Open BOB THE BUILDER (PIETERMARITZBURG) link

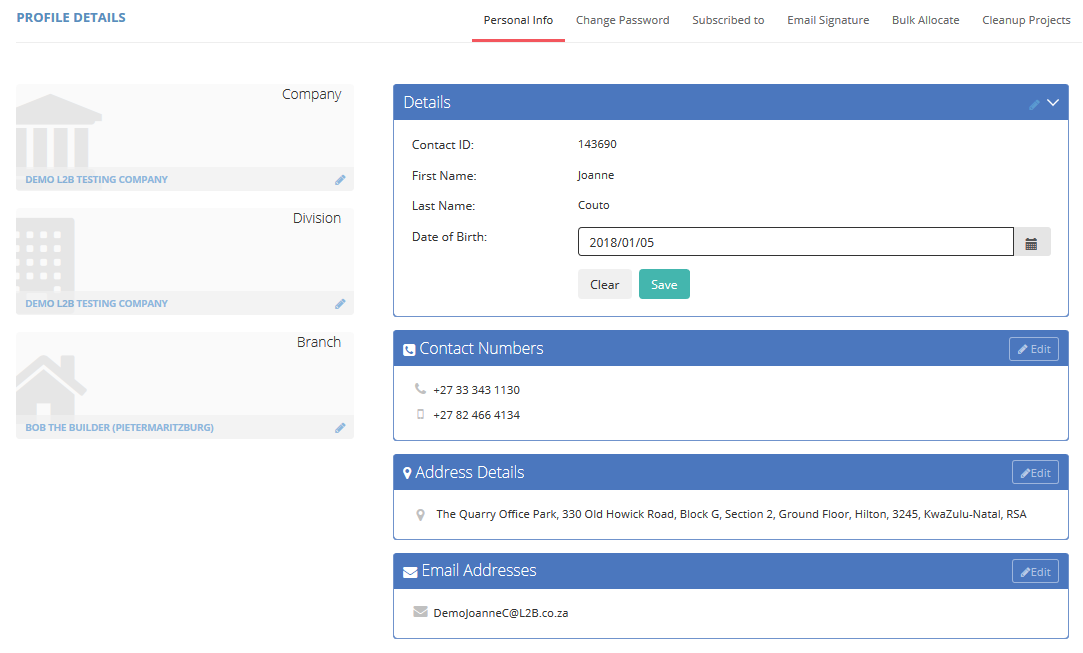tap(119, 428)
